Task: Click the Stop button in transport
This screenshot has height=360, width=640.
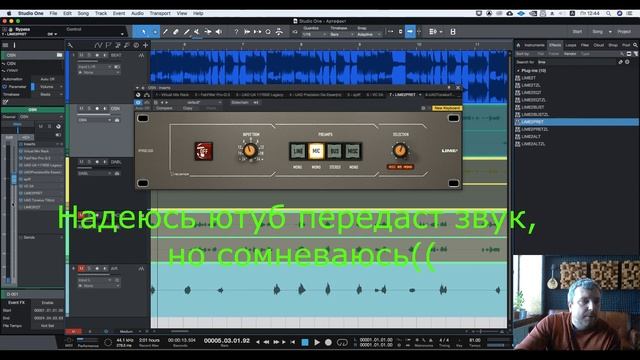Action: pos(304,342)
